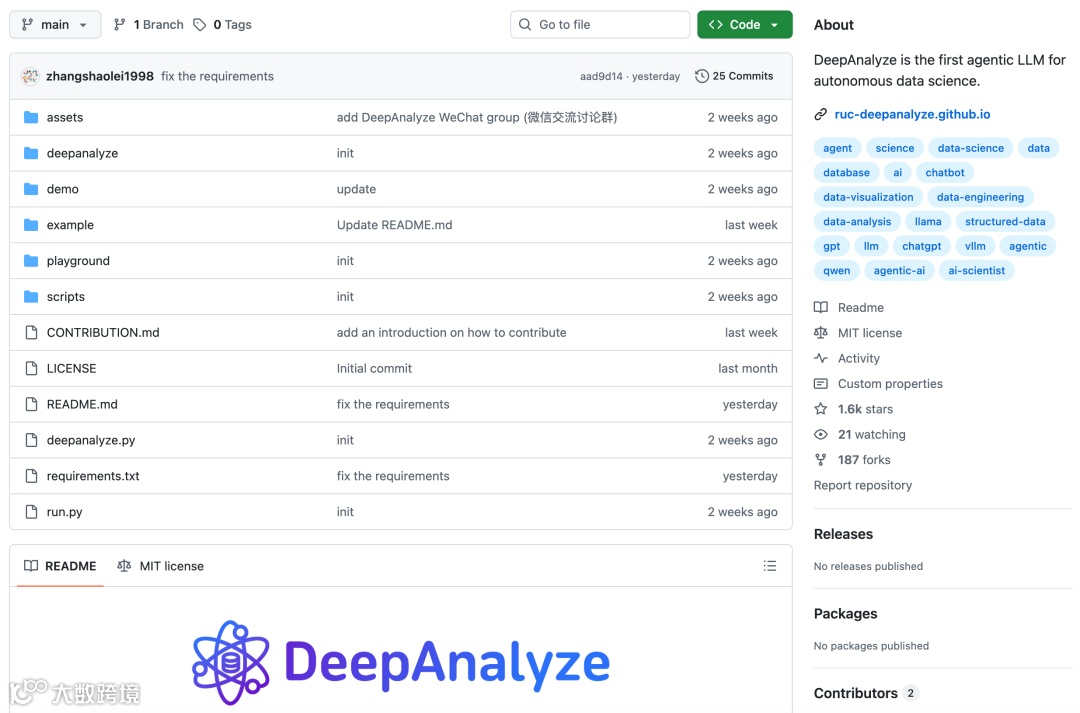Open CONTRIBUTION.md file
The height and width of the screenshot is (713, 1080).
(103, 333)
